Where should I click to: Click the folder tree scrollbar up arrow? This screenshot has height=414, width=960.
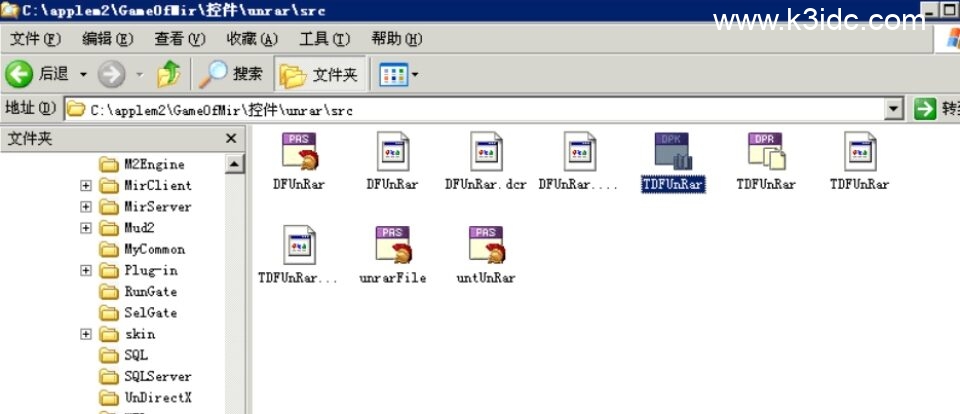235,164
